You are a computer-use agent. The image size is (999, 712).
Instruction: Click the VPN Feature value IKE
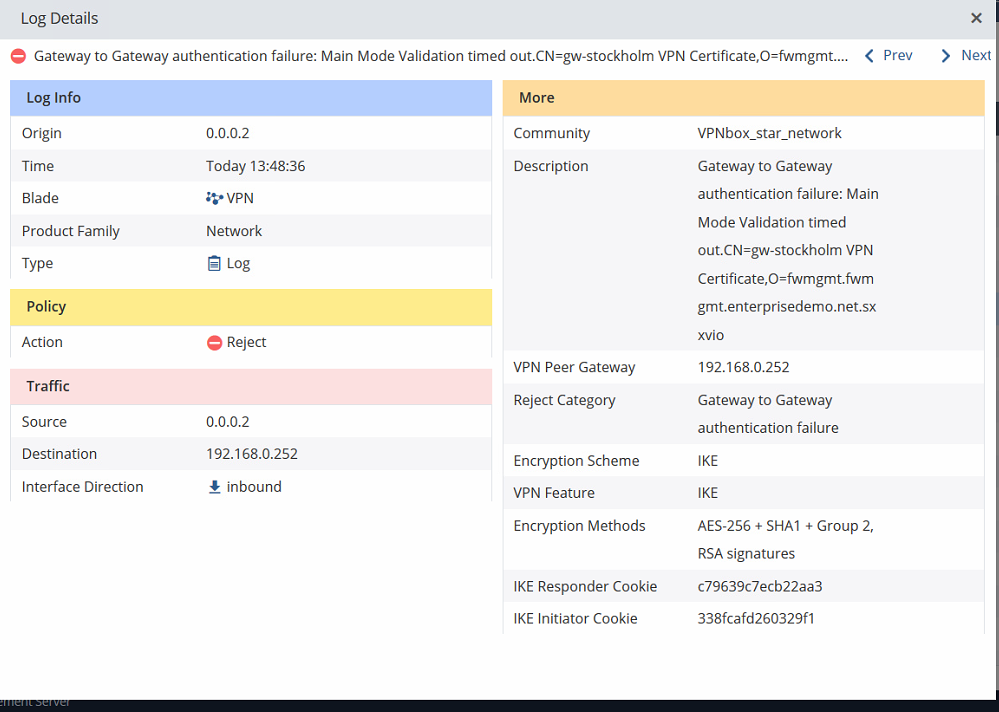pos(708,493)
